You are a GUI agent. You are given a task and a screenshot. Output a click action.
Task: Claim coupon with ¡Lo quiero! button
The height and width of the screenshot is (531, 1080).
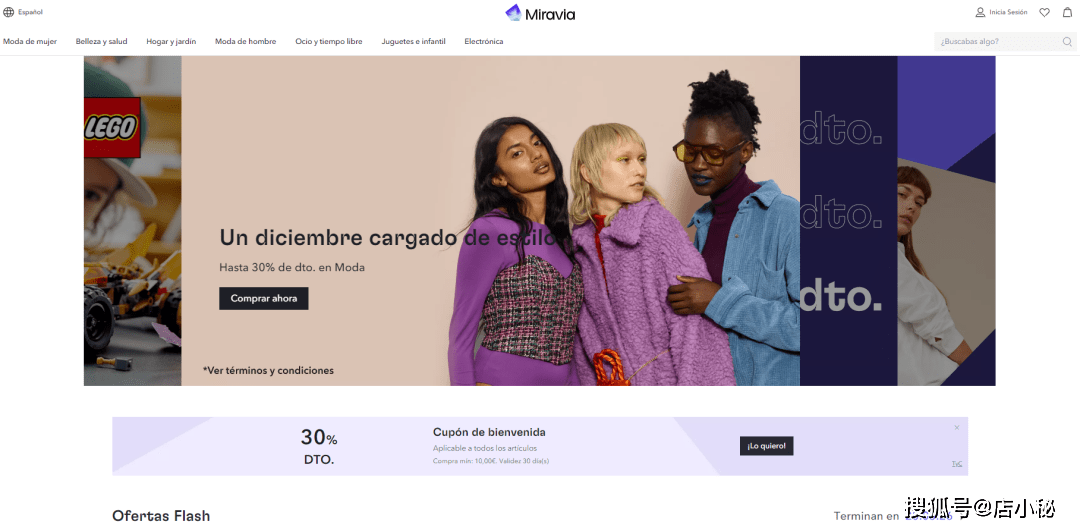point(767,446)
